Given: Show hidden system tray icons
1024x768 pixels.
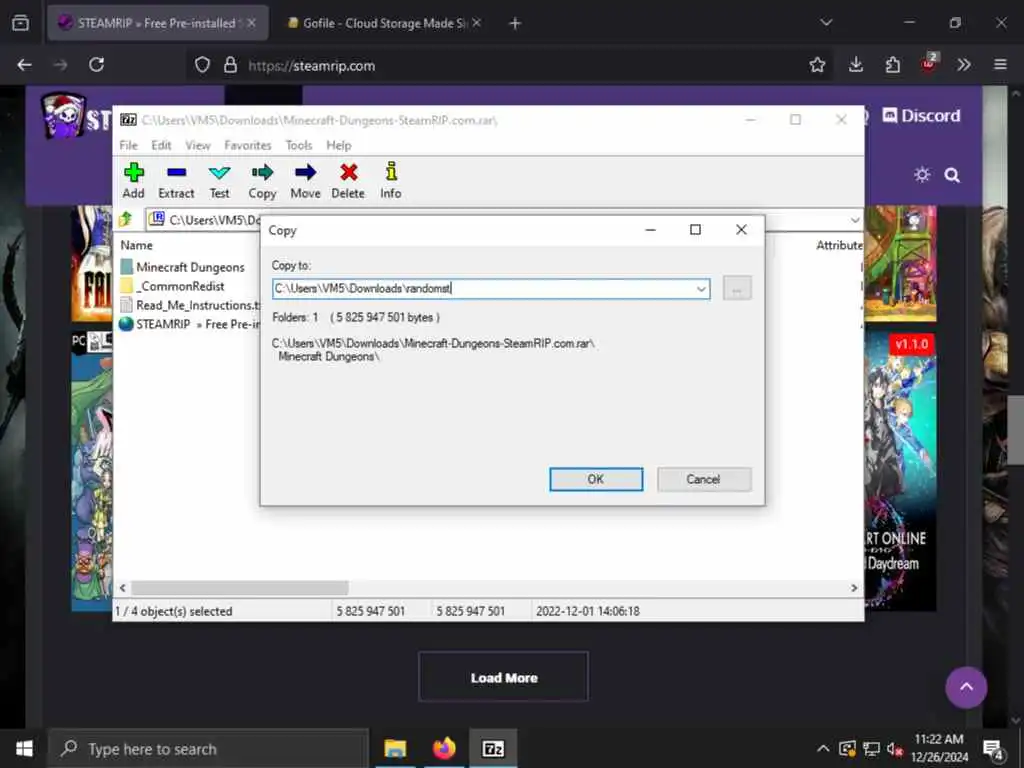Looking at the screenshot, I should (823, 748).
